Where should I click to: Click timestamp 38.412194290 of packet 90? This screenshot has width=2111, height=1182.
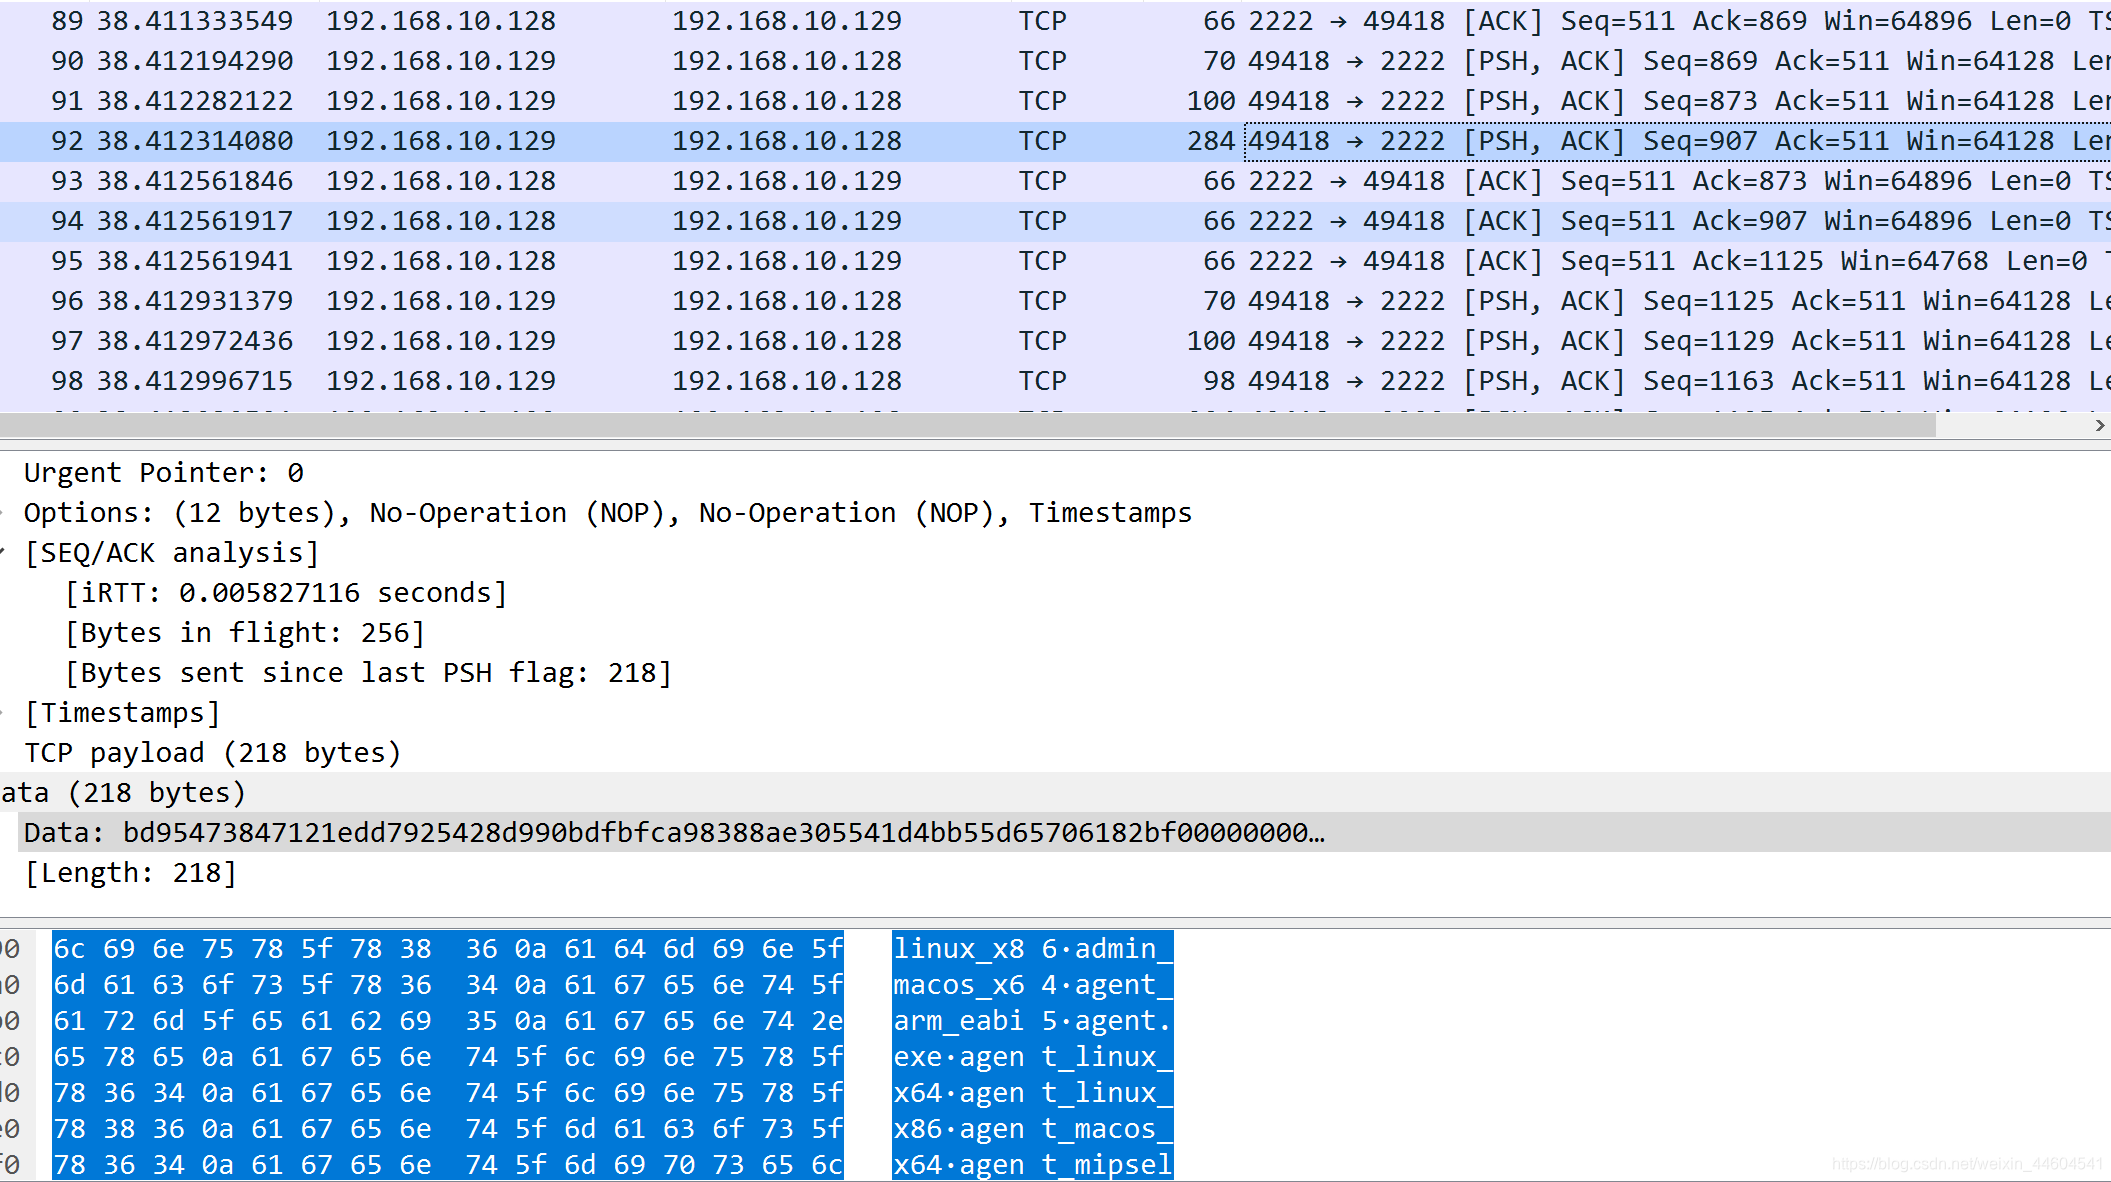pos(195,61)
